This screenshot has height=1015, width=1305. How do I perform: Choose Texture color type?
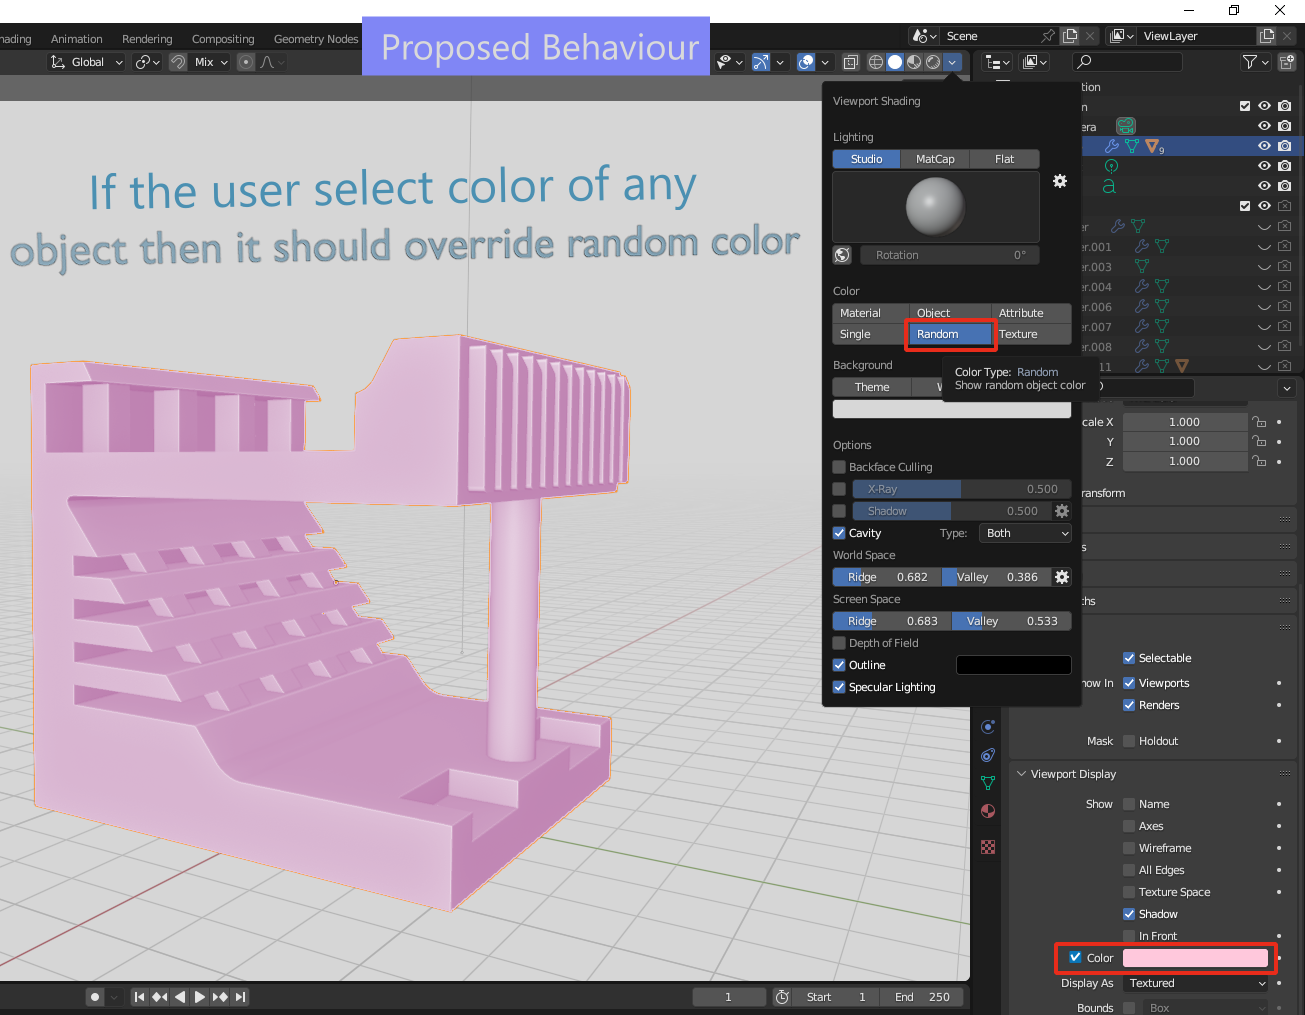1031,334
